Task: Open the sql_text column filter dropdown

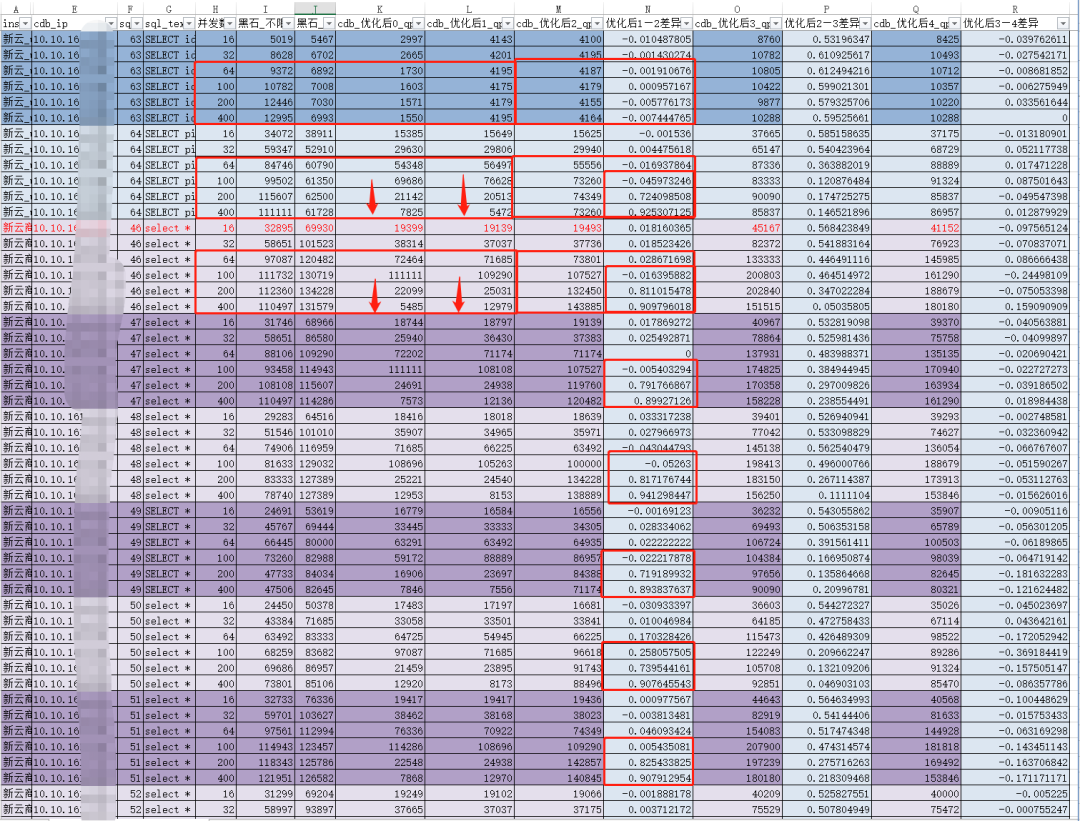Action: coord(189,23)
